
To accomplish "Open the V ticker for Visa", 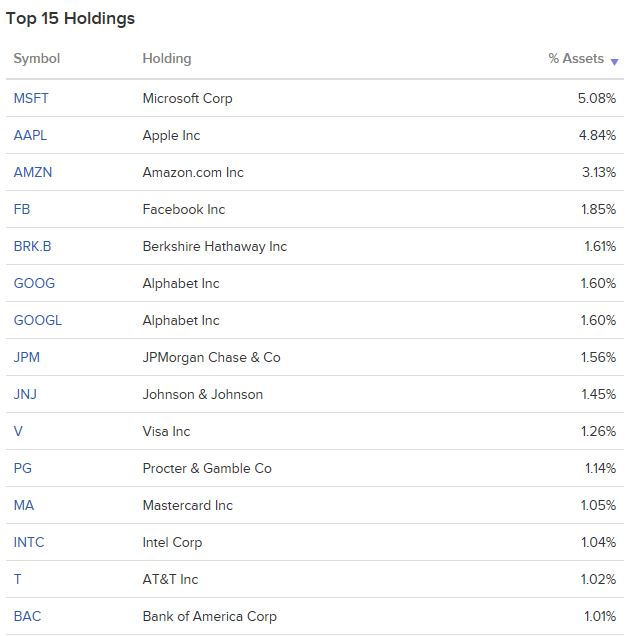I will point(18,431).
